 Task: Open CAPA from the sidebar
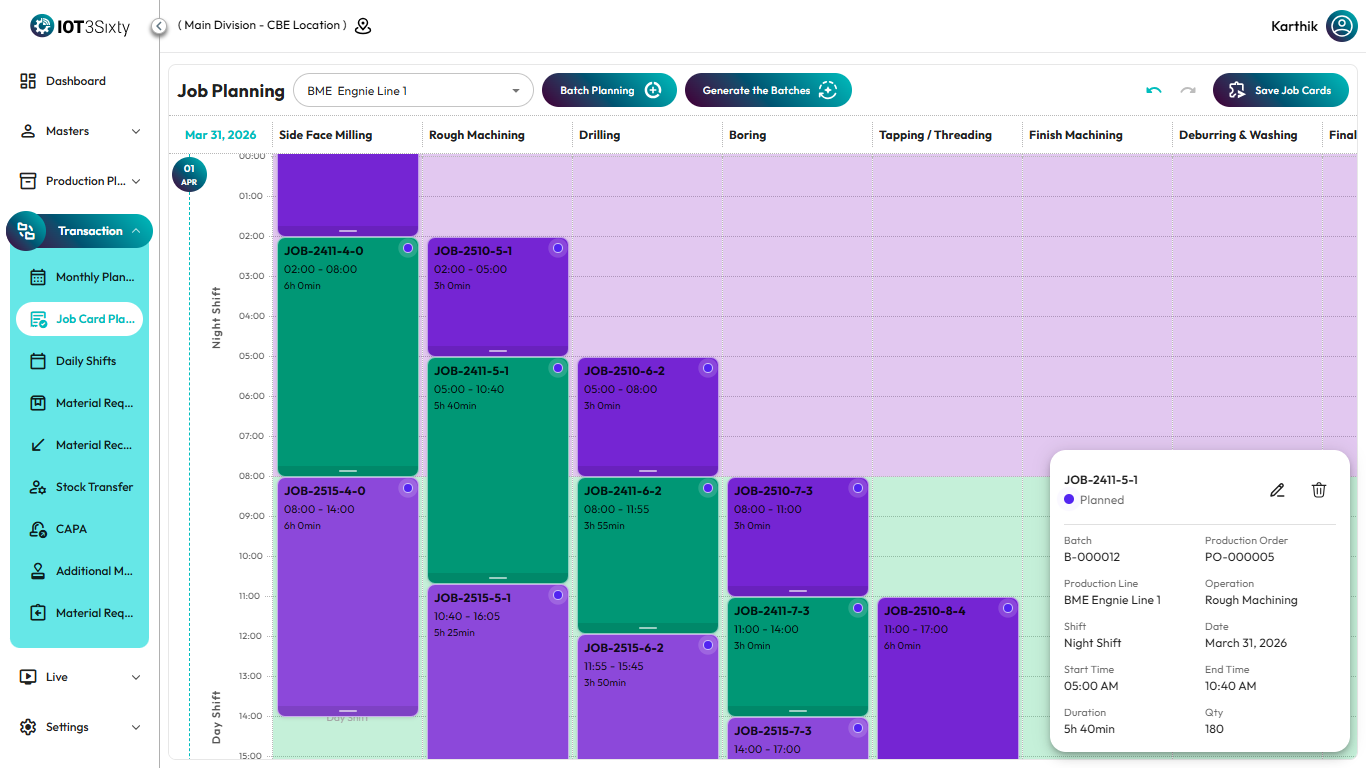click(x=71, y=529)
